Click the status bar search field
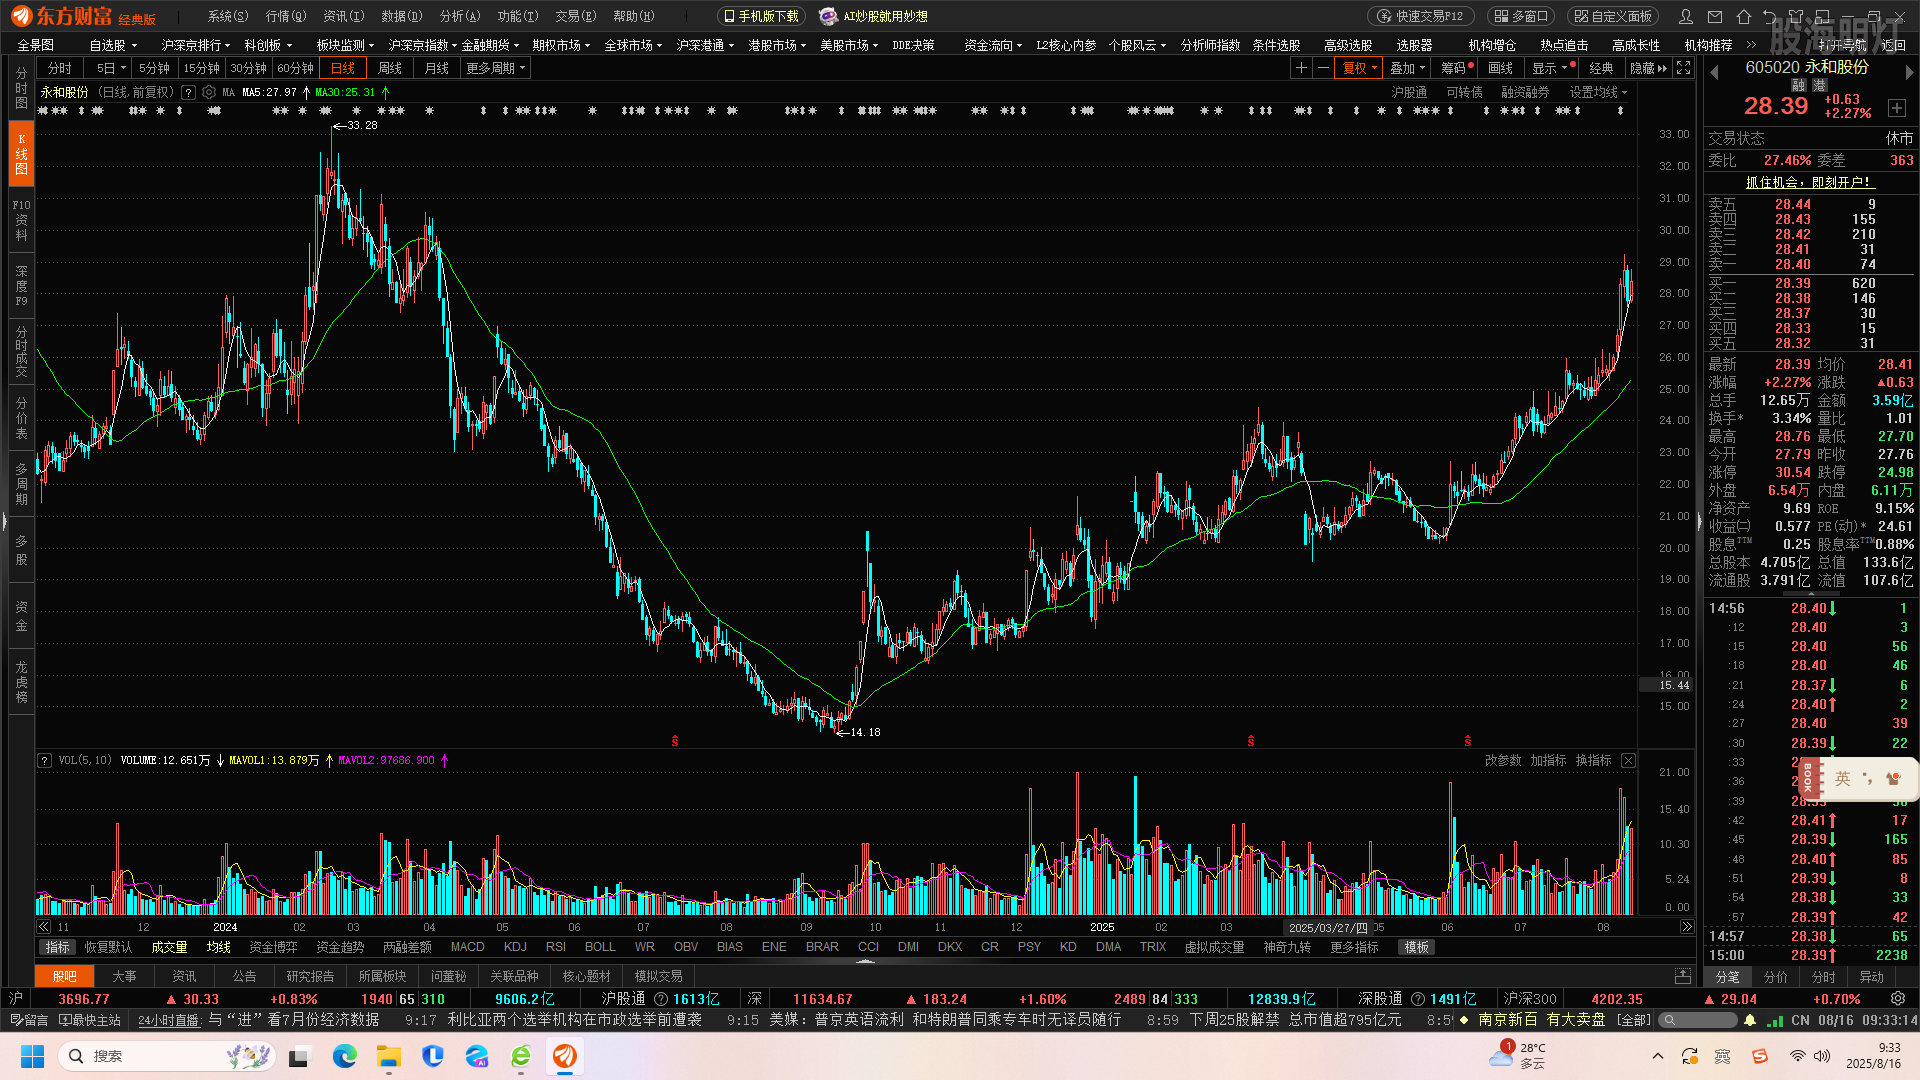Image resolution: width=1920 pixels, height=1080 pixels. [1697, 1020]
